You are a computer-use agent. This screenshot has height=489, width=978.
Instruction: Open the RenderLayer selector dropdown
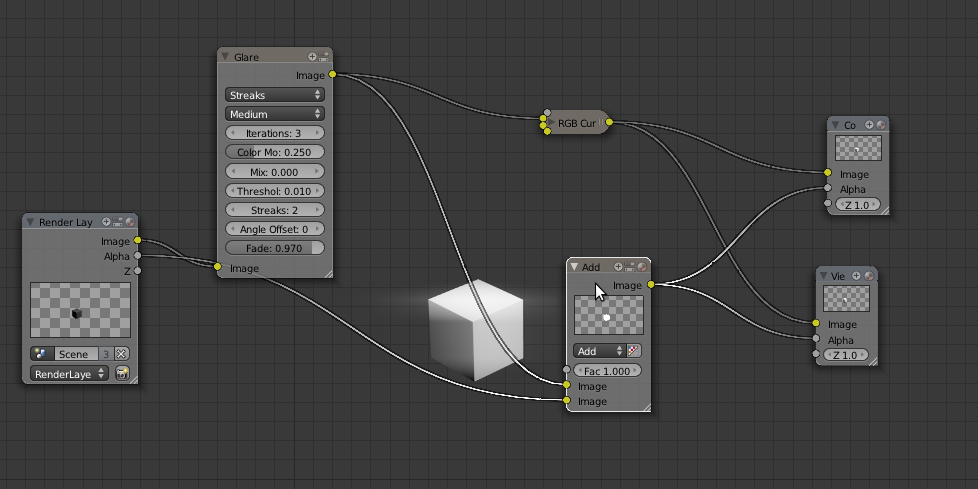pyautogui.click(x=69, y=374)
